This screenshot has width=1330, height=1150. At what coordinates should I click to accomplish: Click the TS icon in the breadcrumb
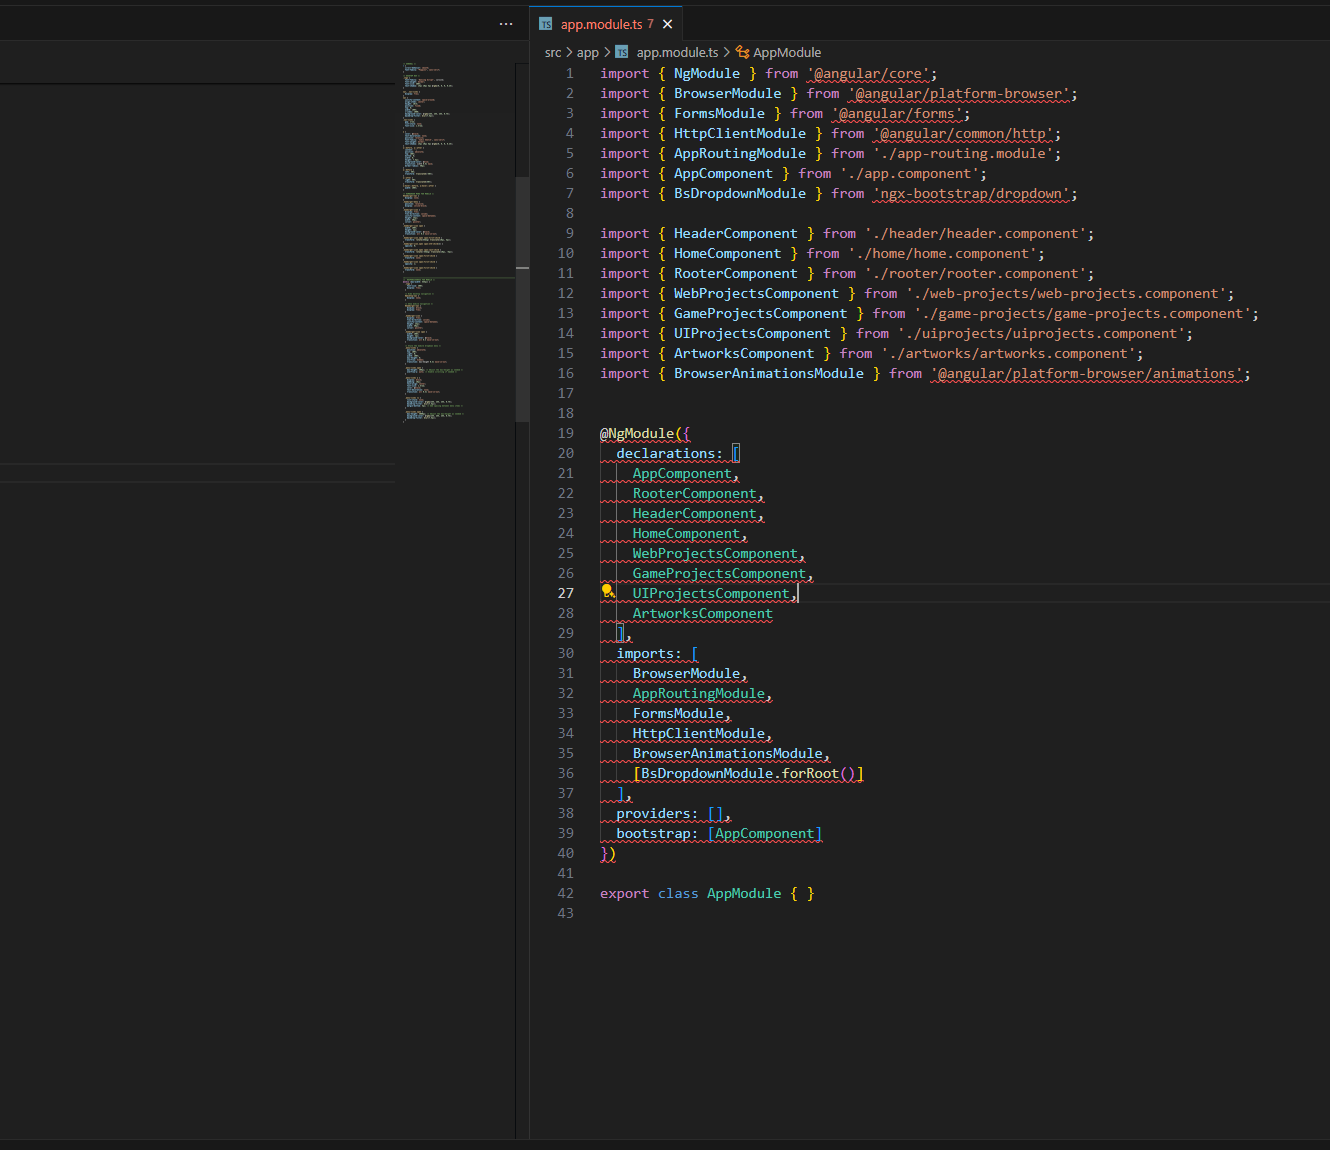622,52
